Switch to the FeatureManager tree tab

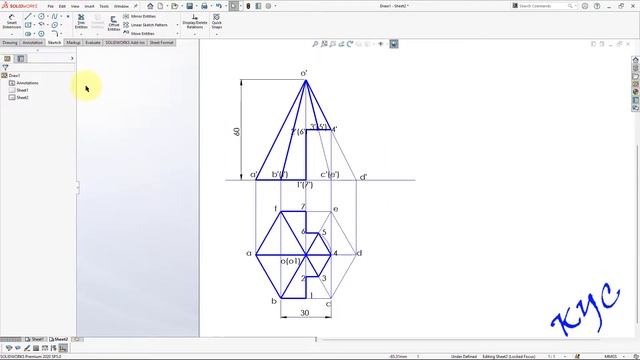point(7,59)
